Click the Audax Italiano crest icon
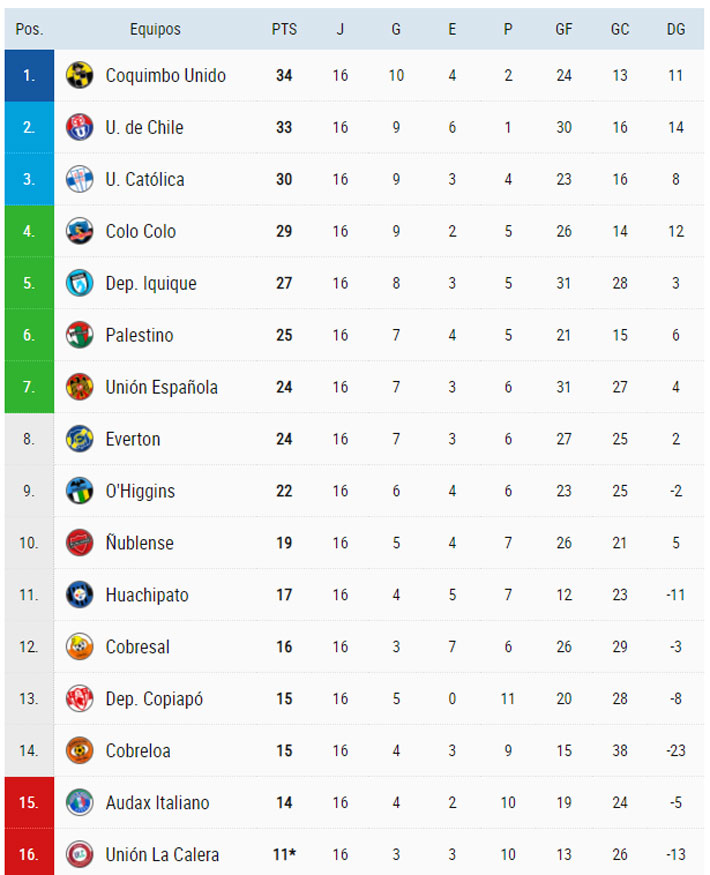Image resolution: width=710 pixels, height=875 pixels. 79,802
